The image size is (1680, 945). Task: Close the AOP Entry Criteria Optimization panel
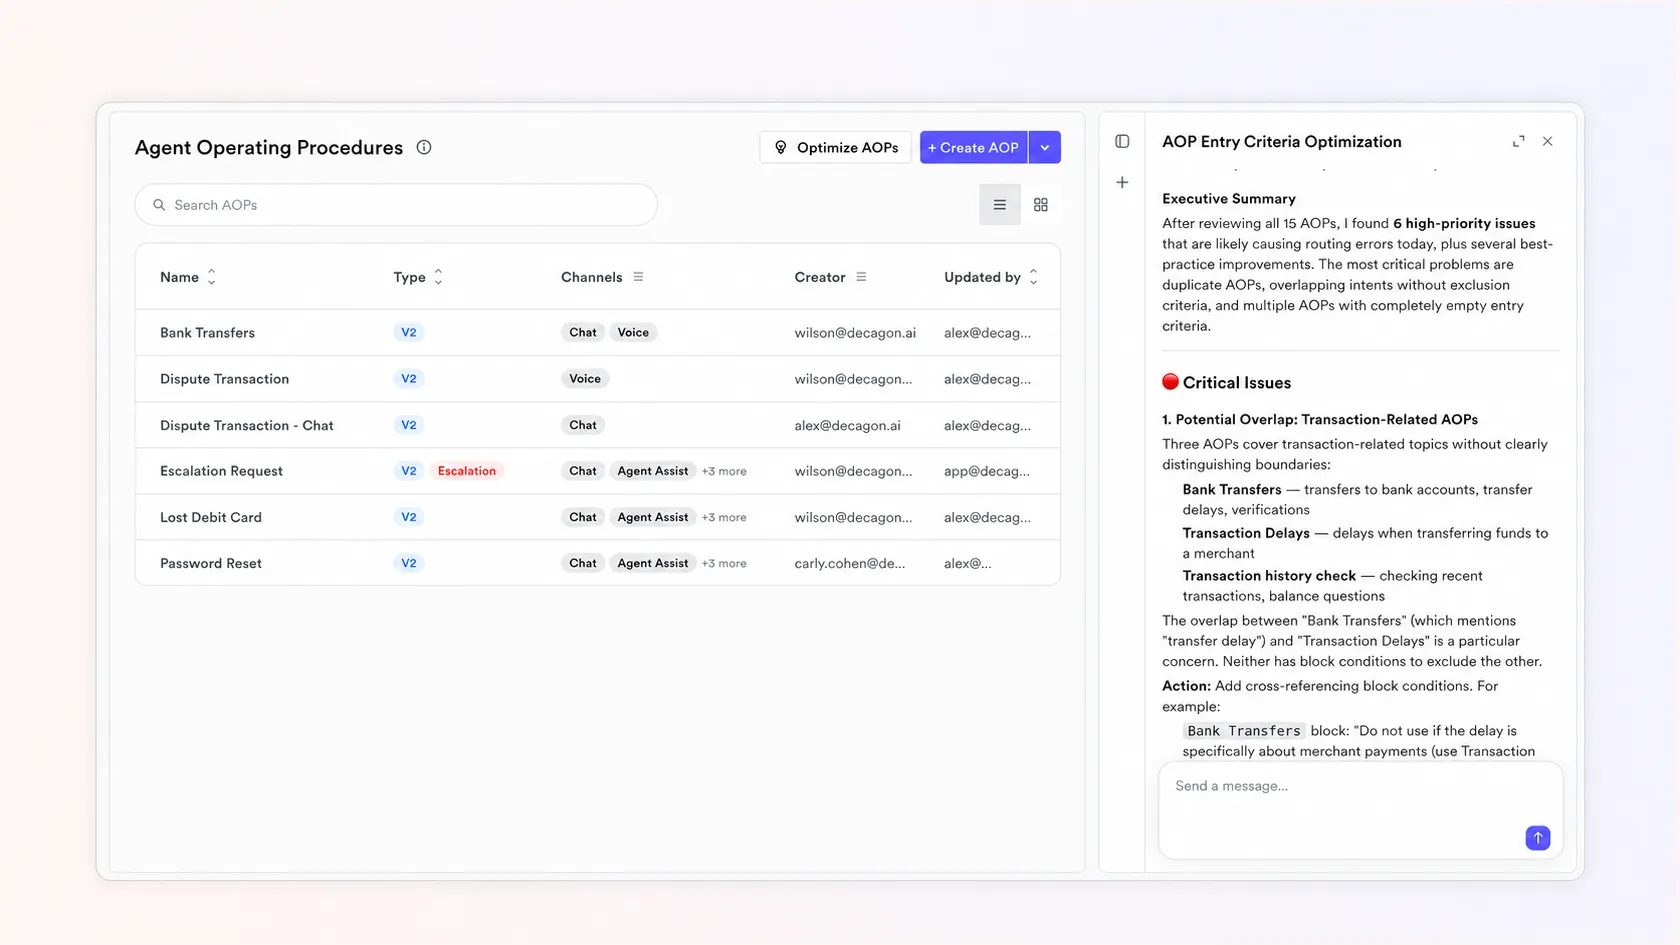[1548, 142]
